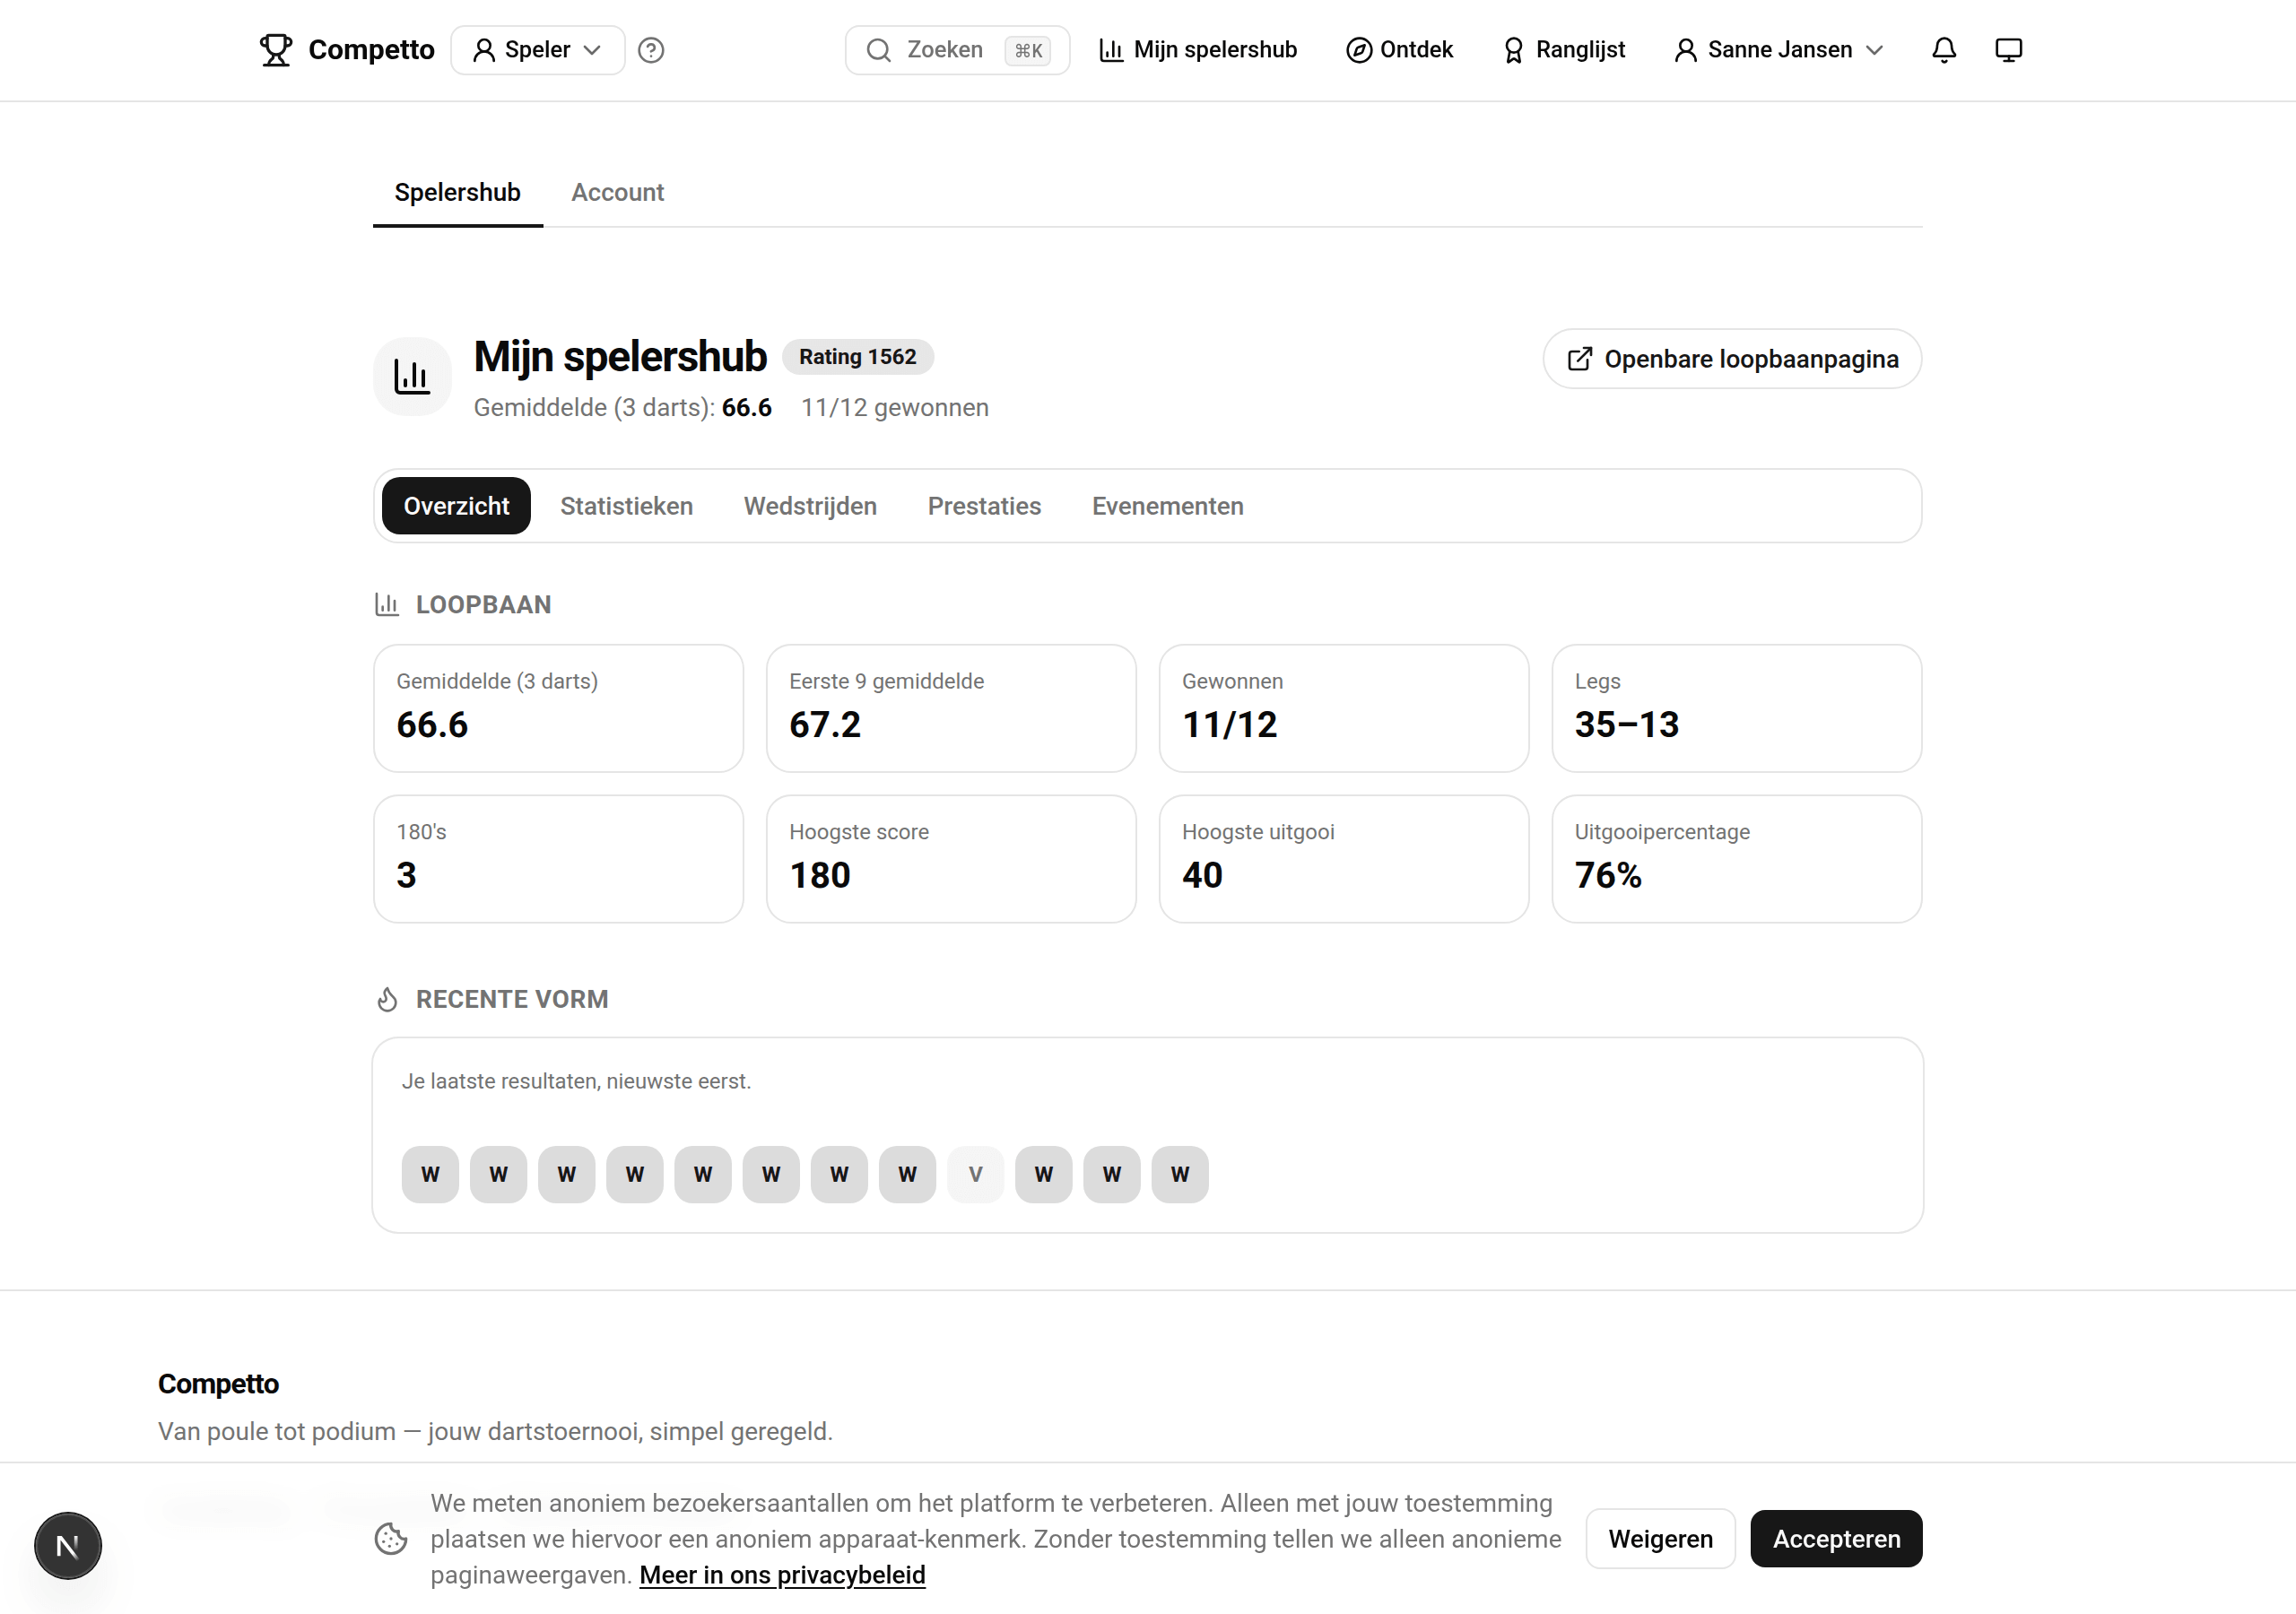The width and height of the screenshot is (2296, 1614).
Task: Click '11/12 gewonnen' text under title
Action: click(x=894, y=408)
